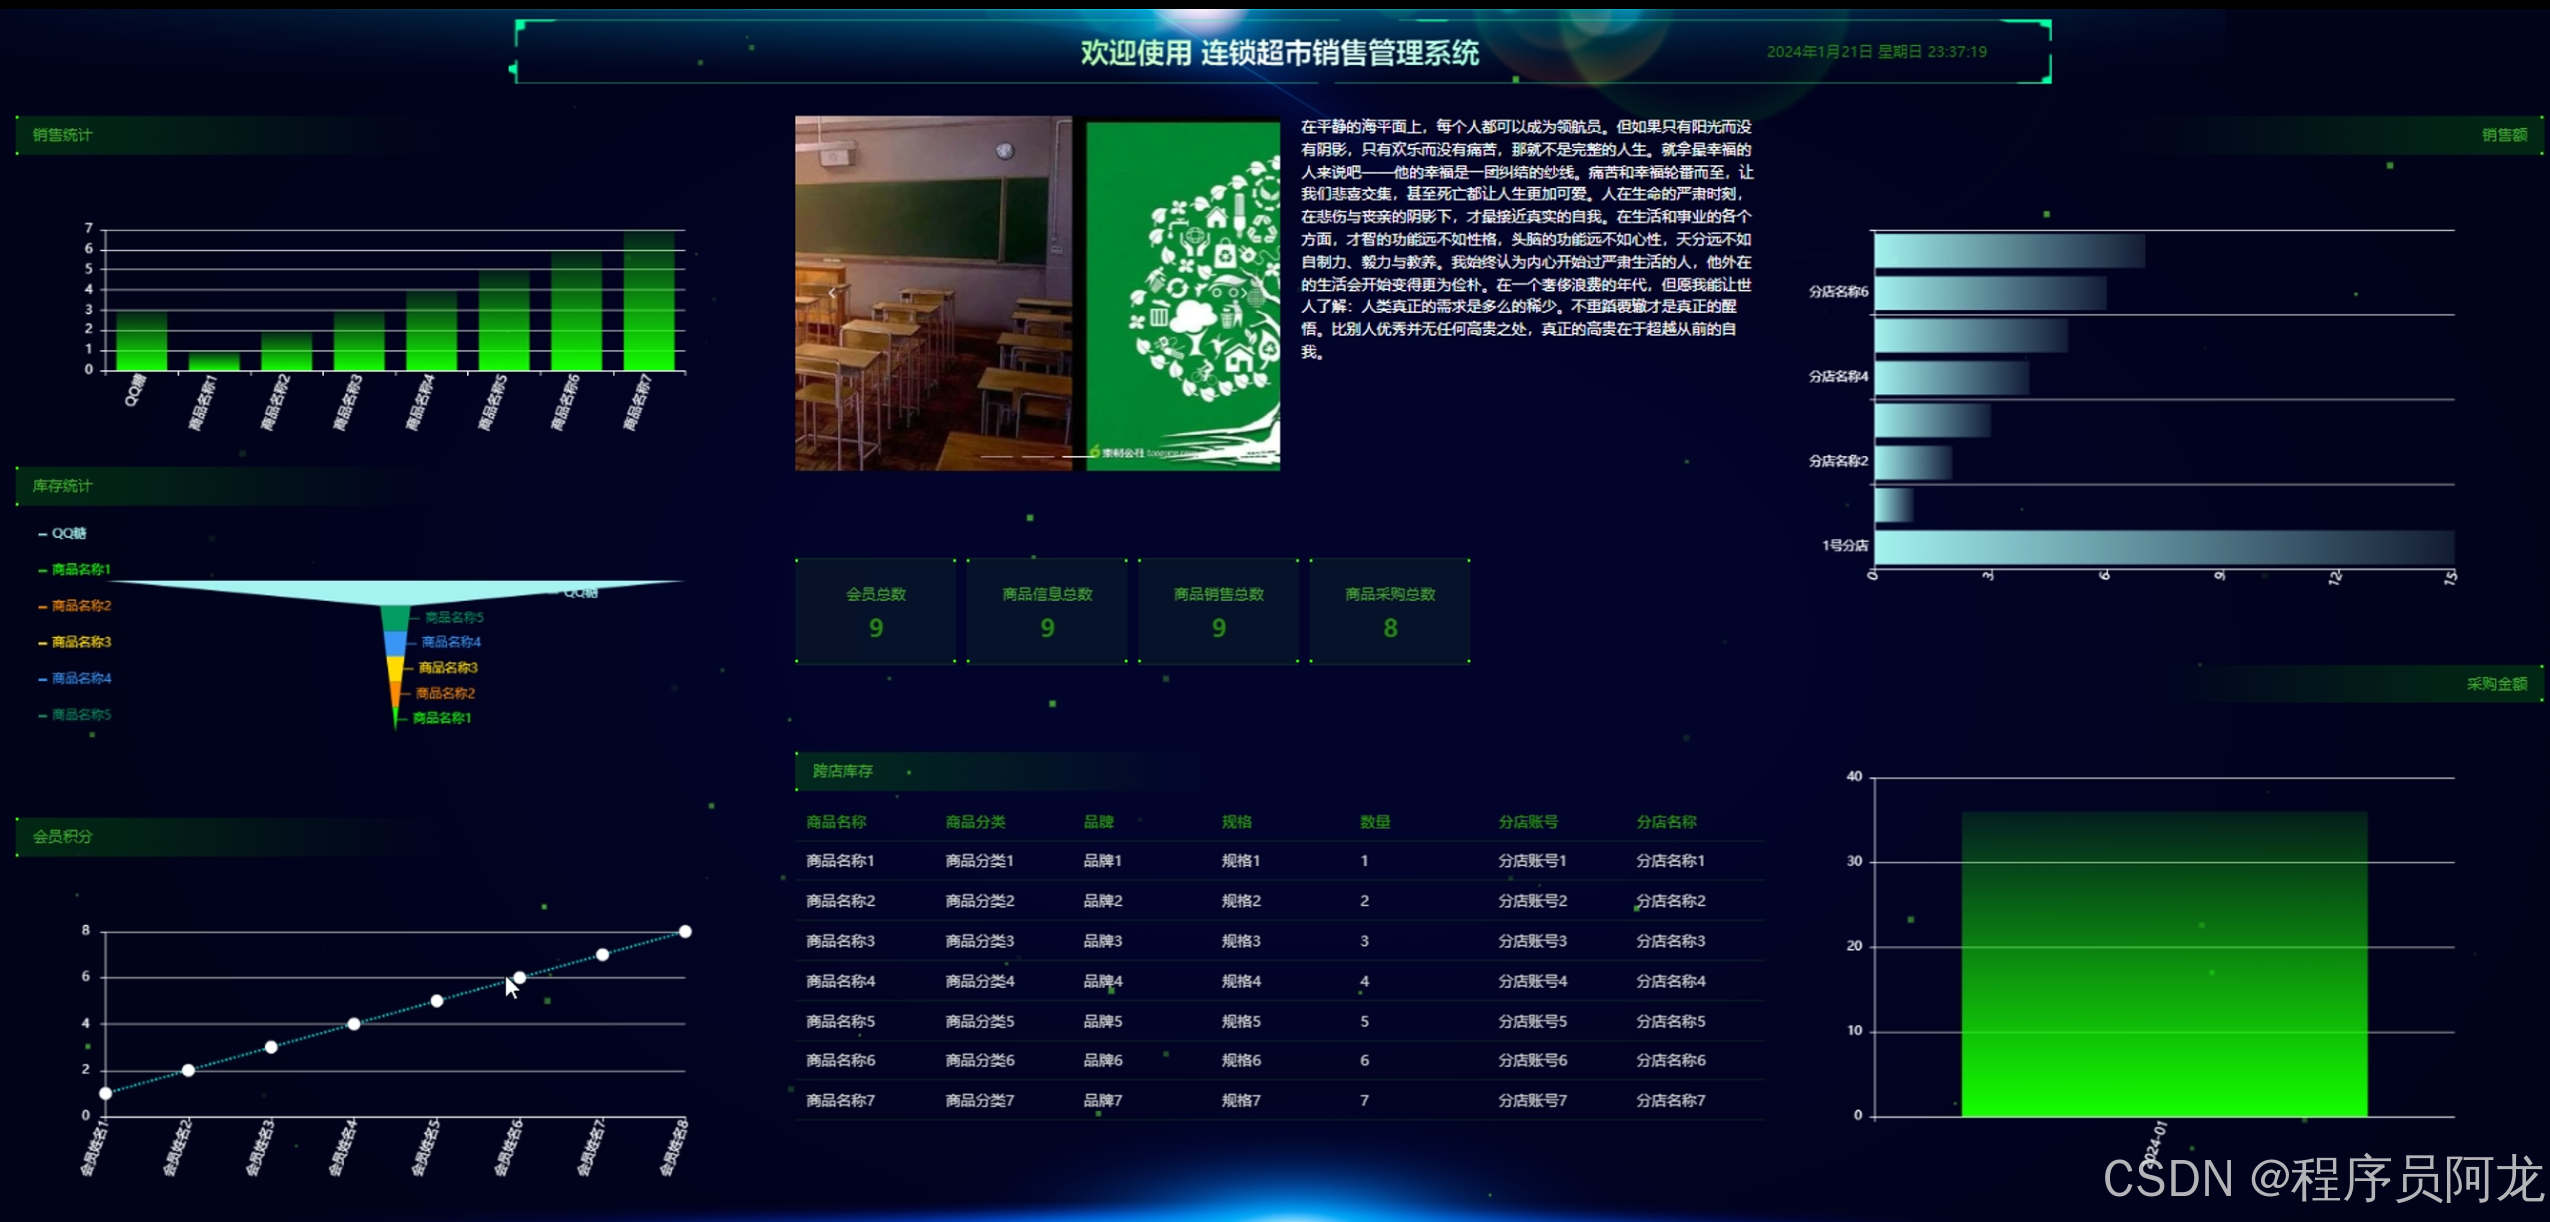Screen dimensions: 2550x1222
Task: Click the 分店名称 column header
Action: (x=1666, y=822)
